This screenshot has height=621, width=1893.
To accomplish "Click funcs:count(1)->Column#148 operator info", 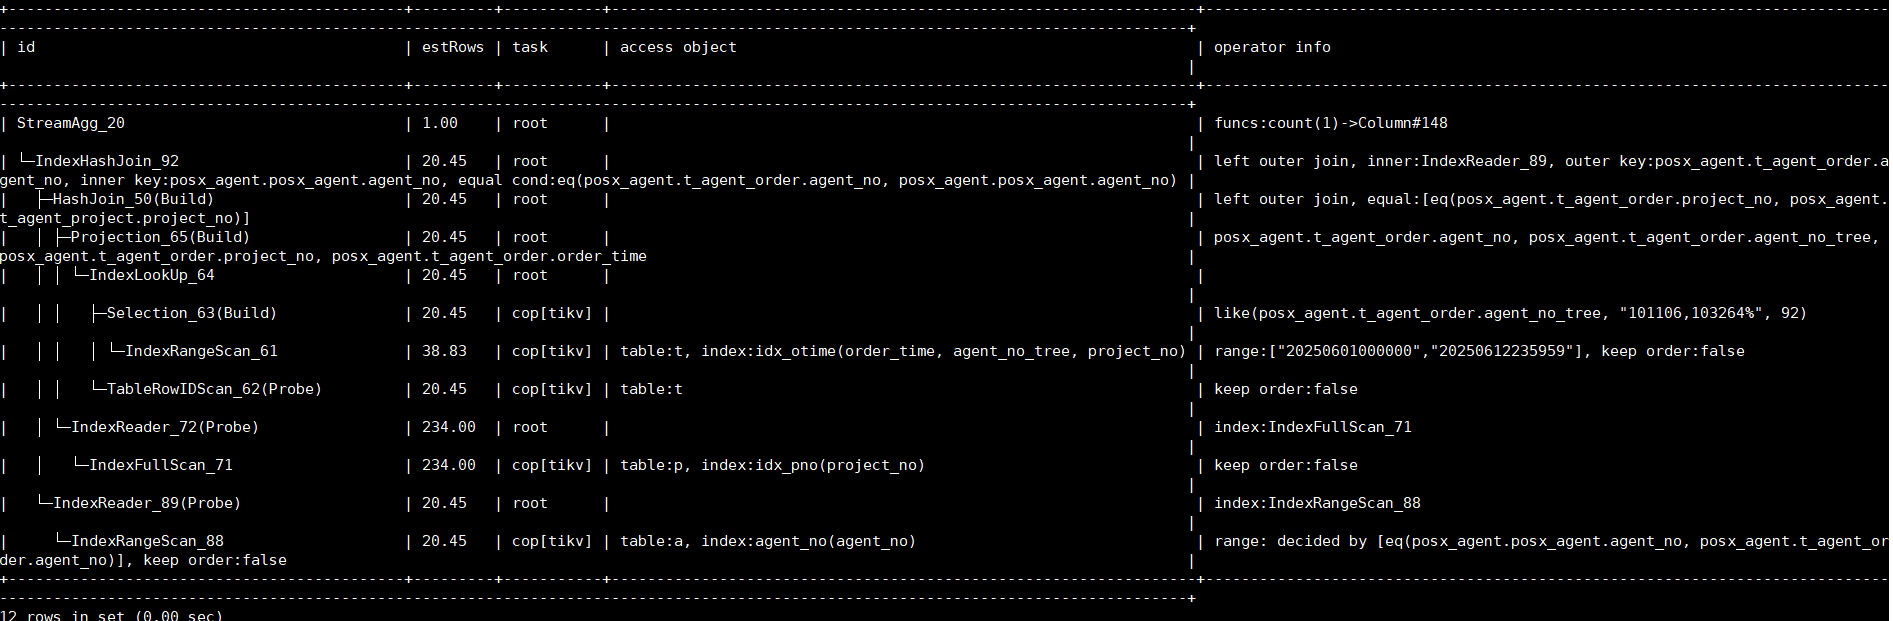I will coord(1331,123).
